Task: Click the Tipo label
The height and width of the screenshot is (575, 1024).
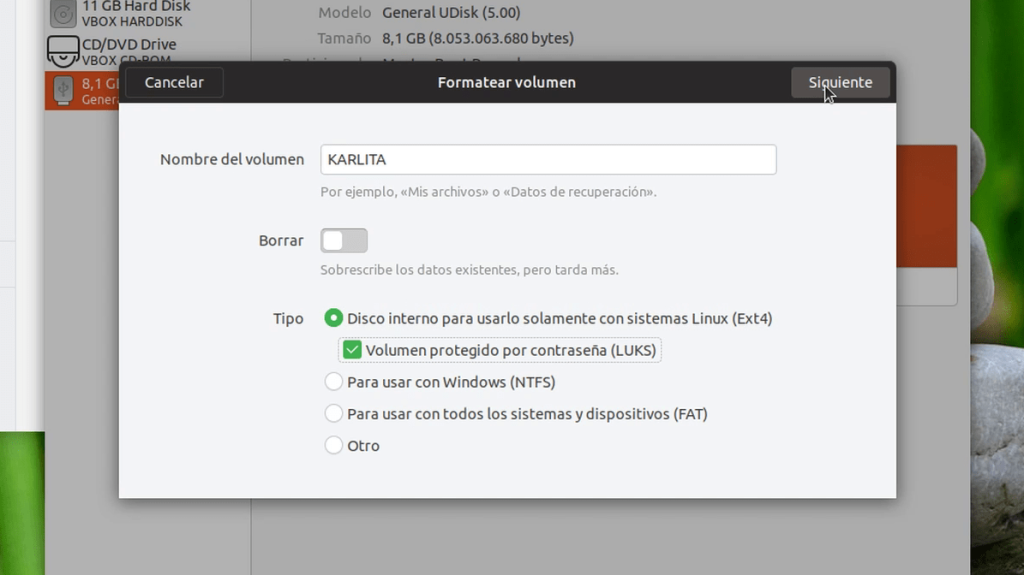Action: (x=288, y=319)
